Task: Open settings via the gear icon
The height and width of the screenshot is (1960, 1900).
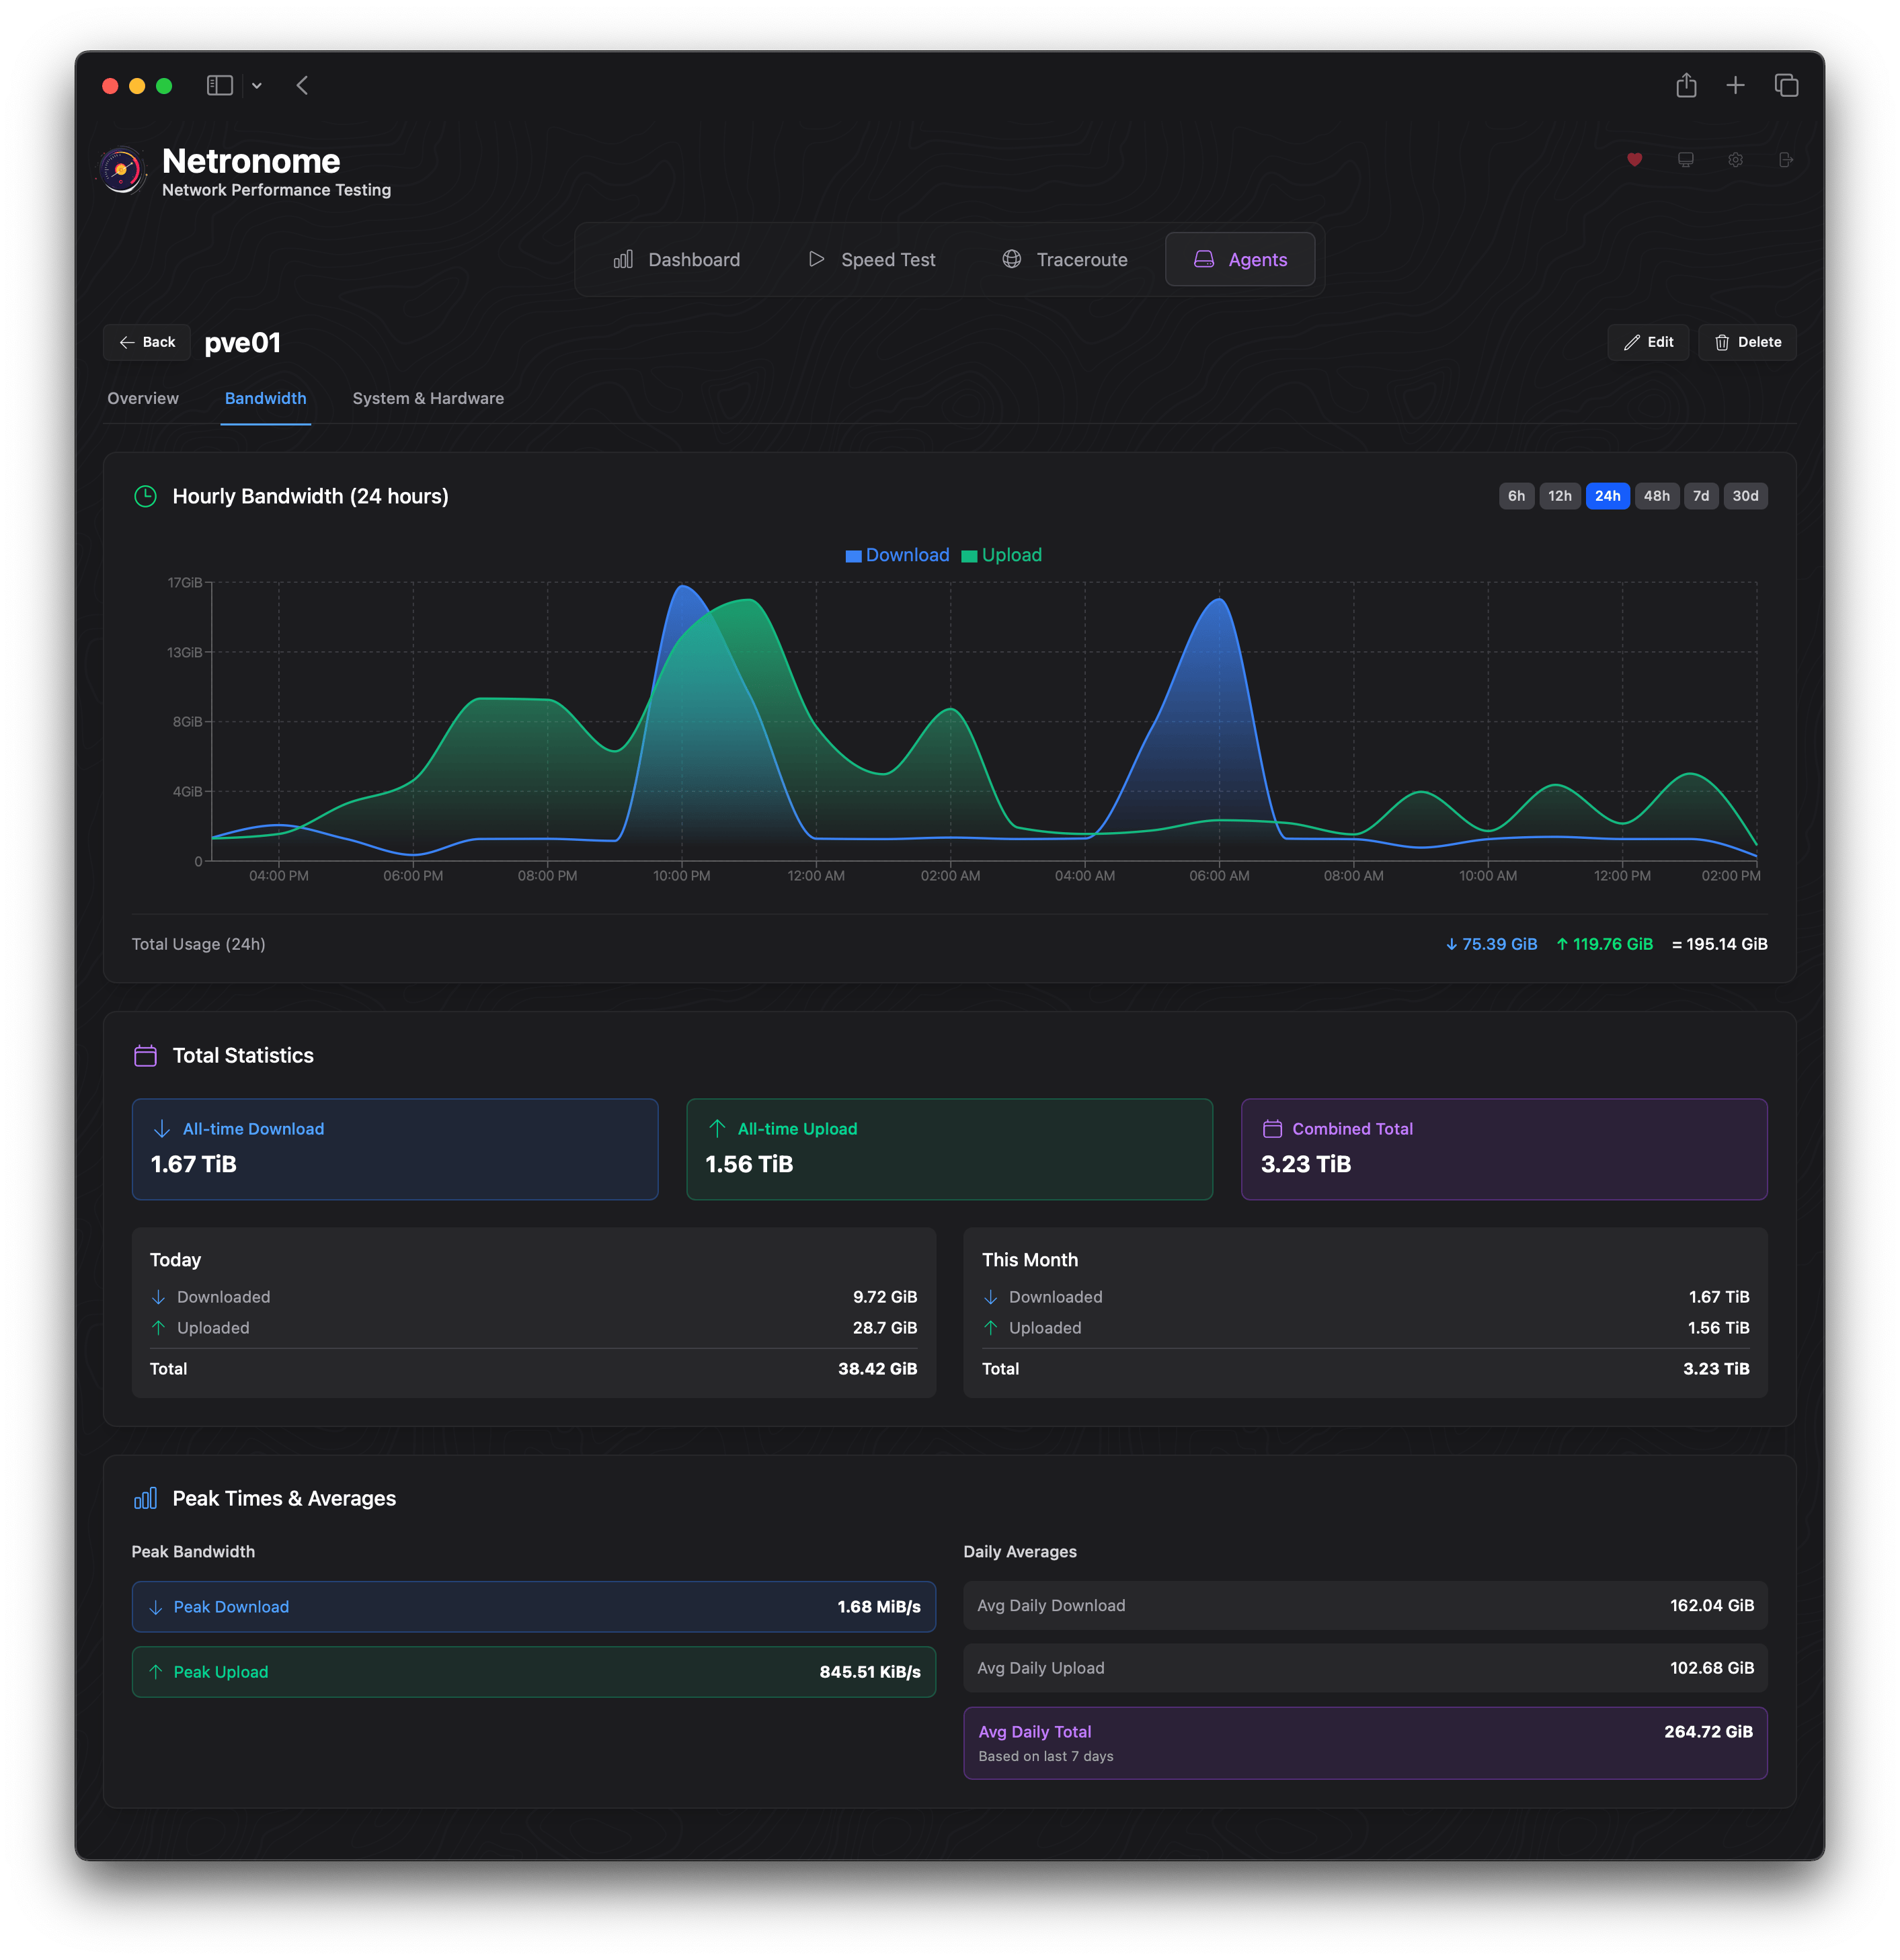Action: (x=1735, y=159)
